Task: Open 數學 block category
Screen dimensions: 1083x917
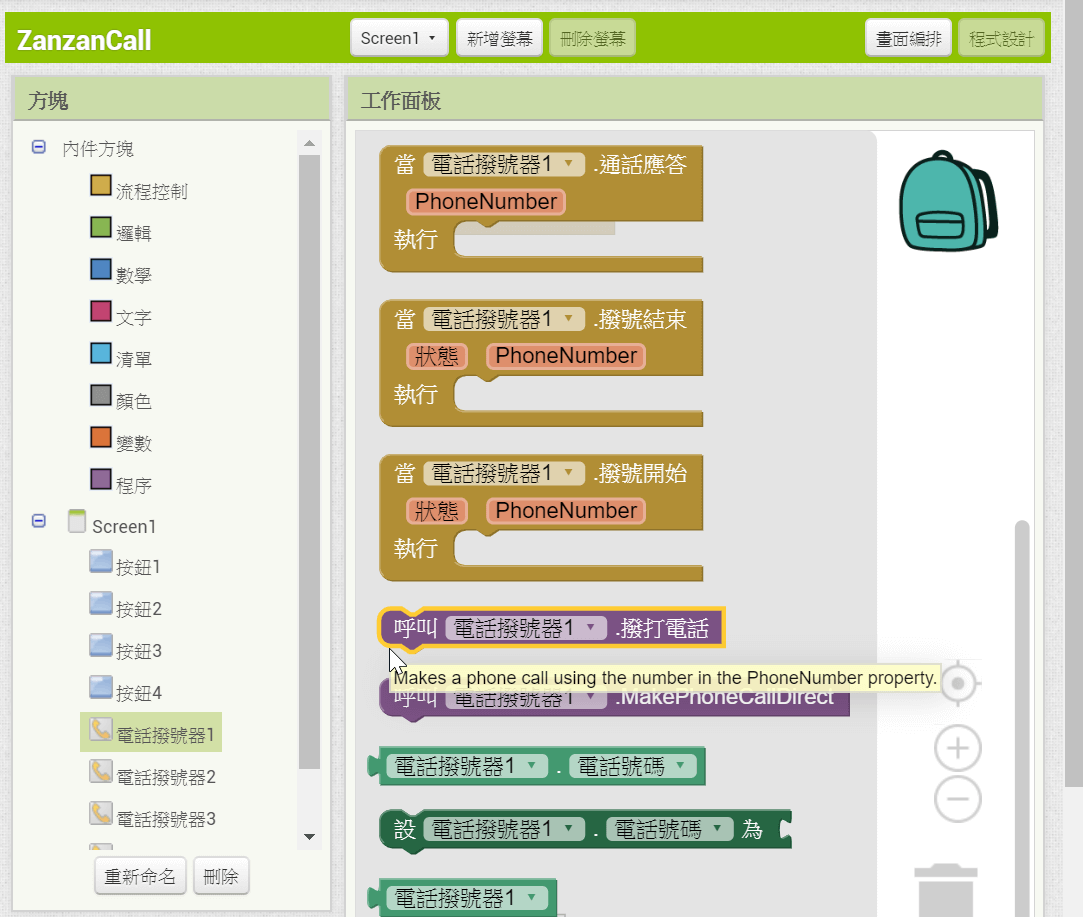Action: point(121,274)
